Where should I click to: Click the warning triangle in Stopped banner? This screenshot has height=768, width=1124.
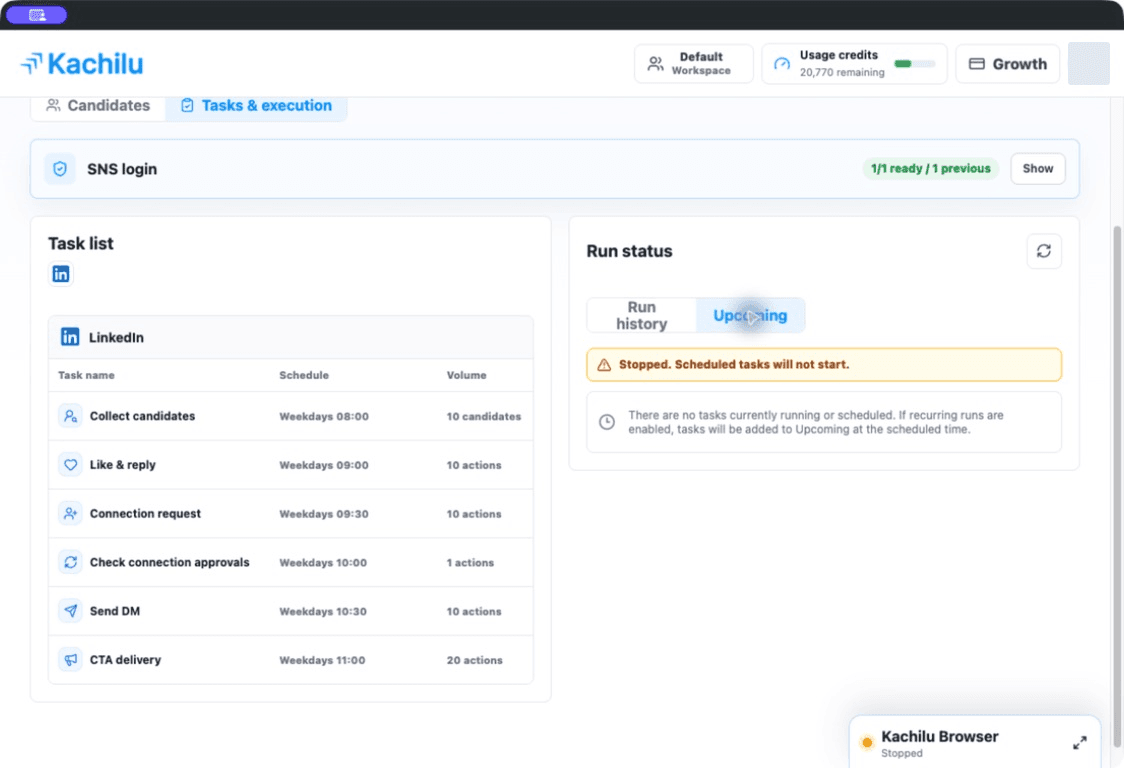[x=604, y=365]
